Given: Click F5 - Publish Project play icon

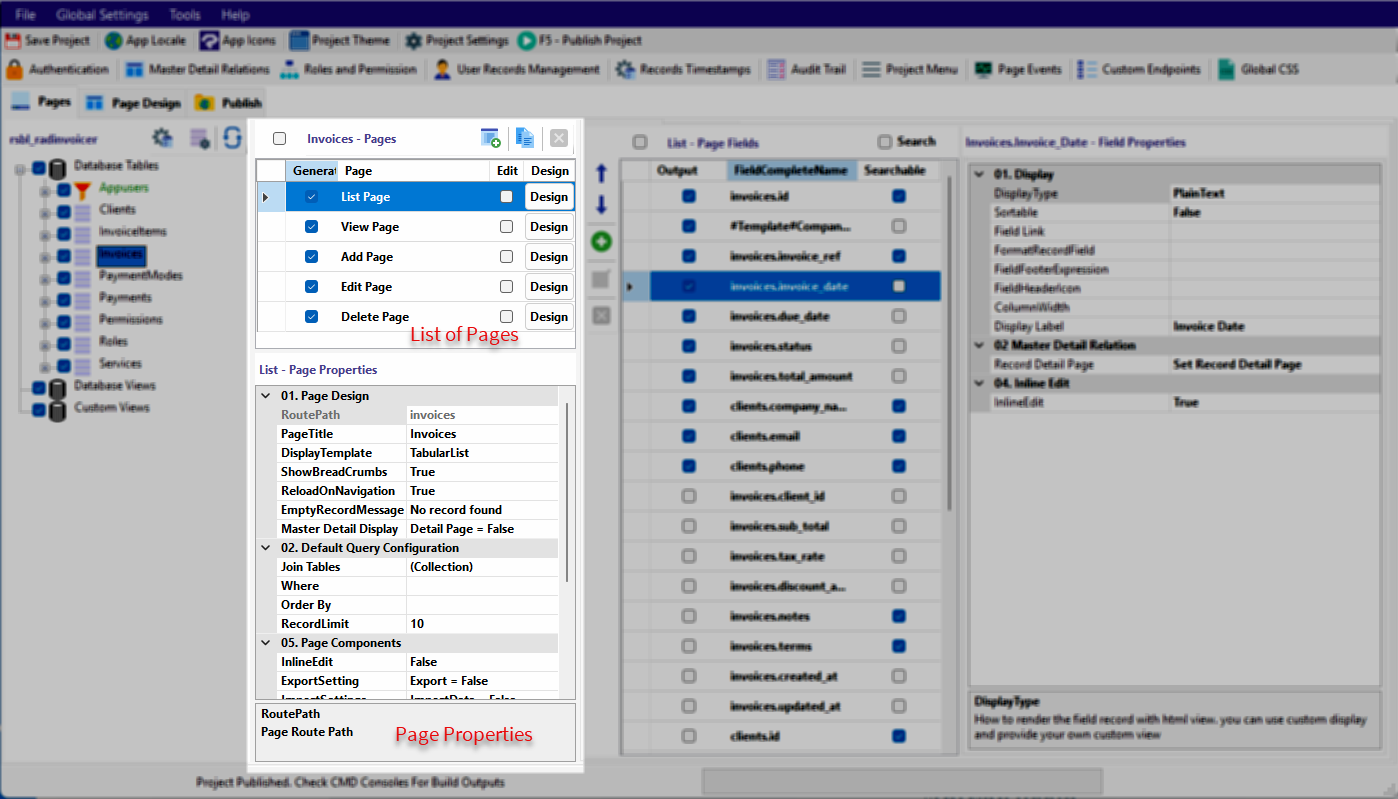Looking at the screenshot, I should (x=526, y=41).
